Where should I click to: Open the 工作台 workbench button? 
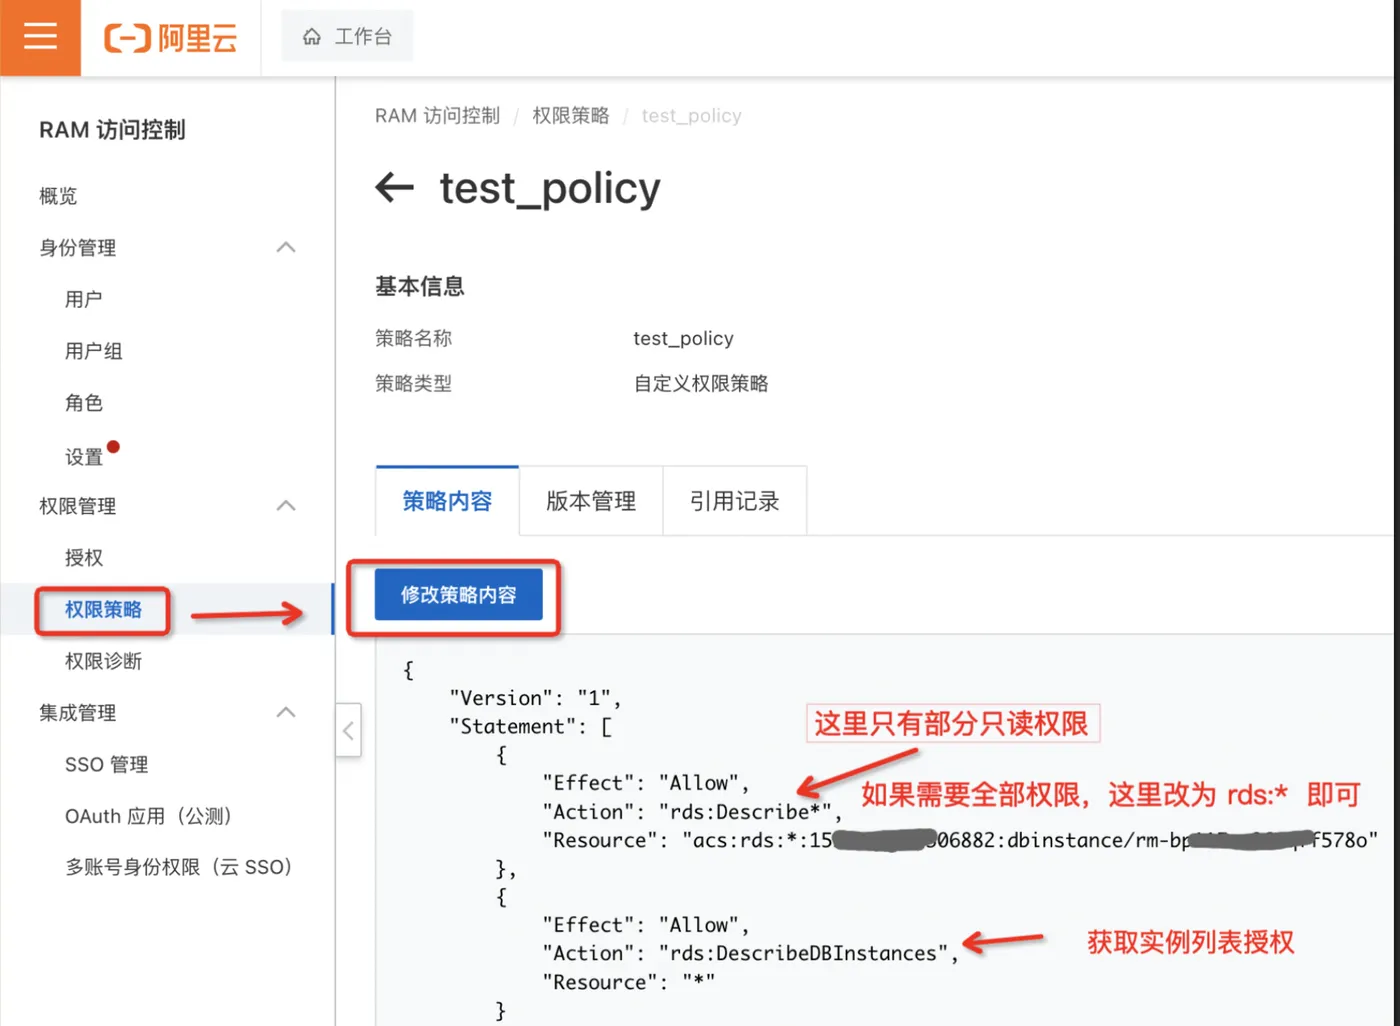click(x=347, y=37)
